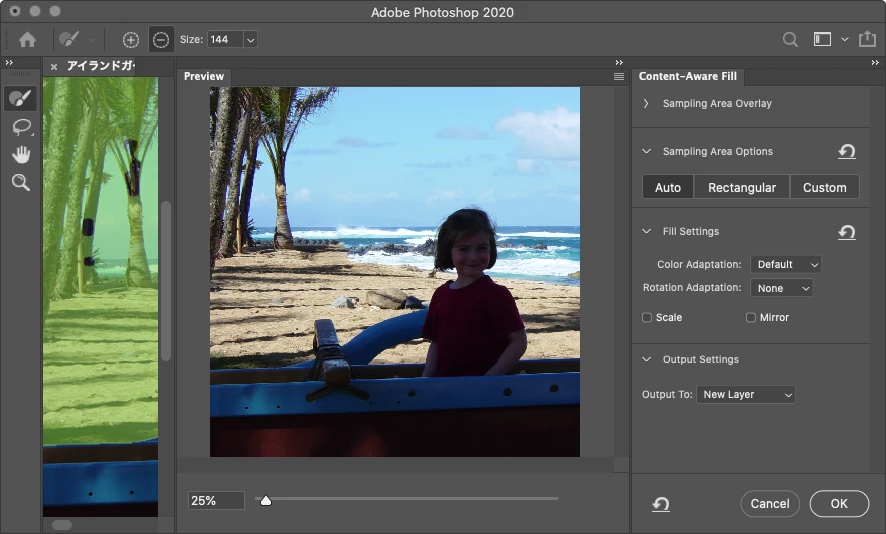
Task: Open the Output To dropdown
Action: click(x=746, y=394)
